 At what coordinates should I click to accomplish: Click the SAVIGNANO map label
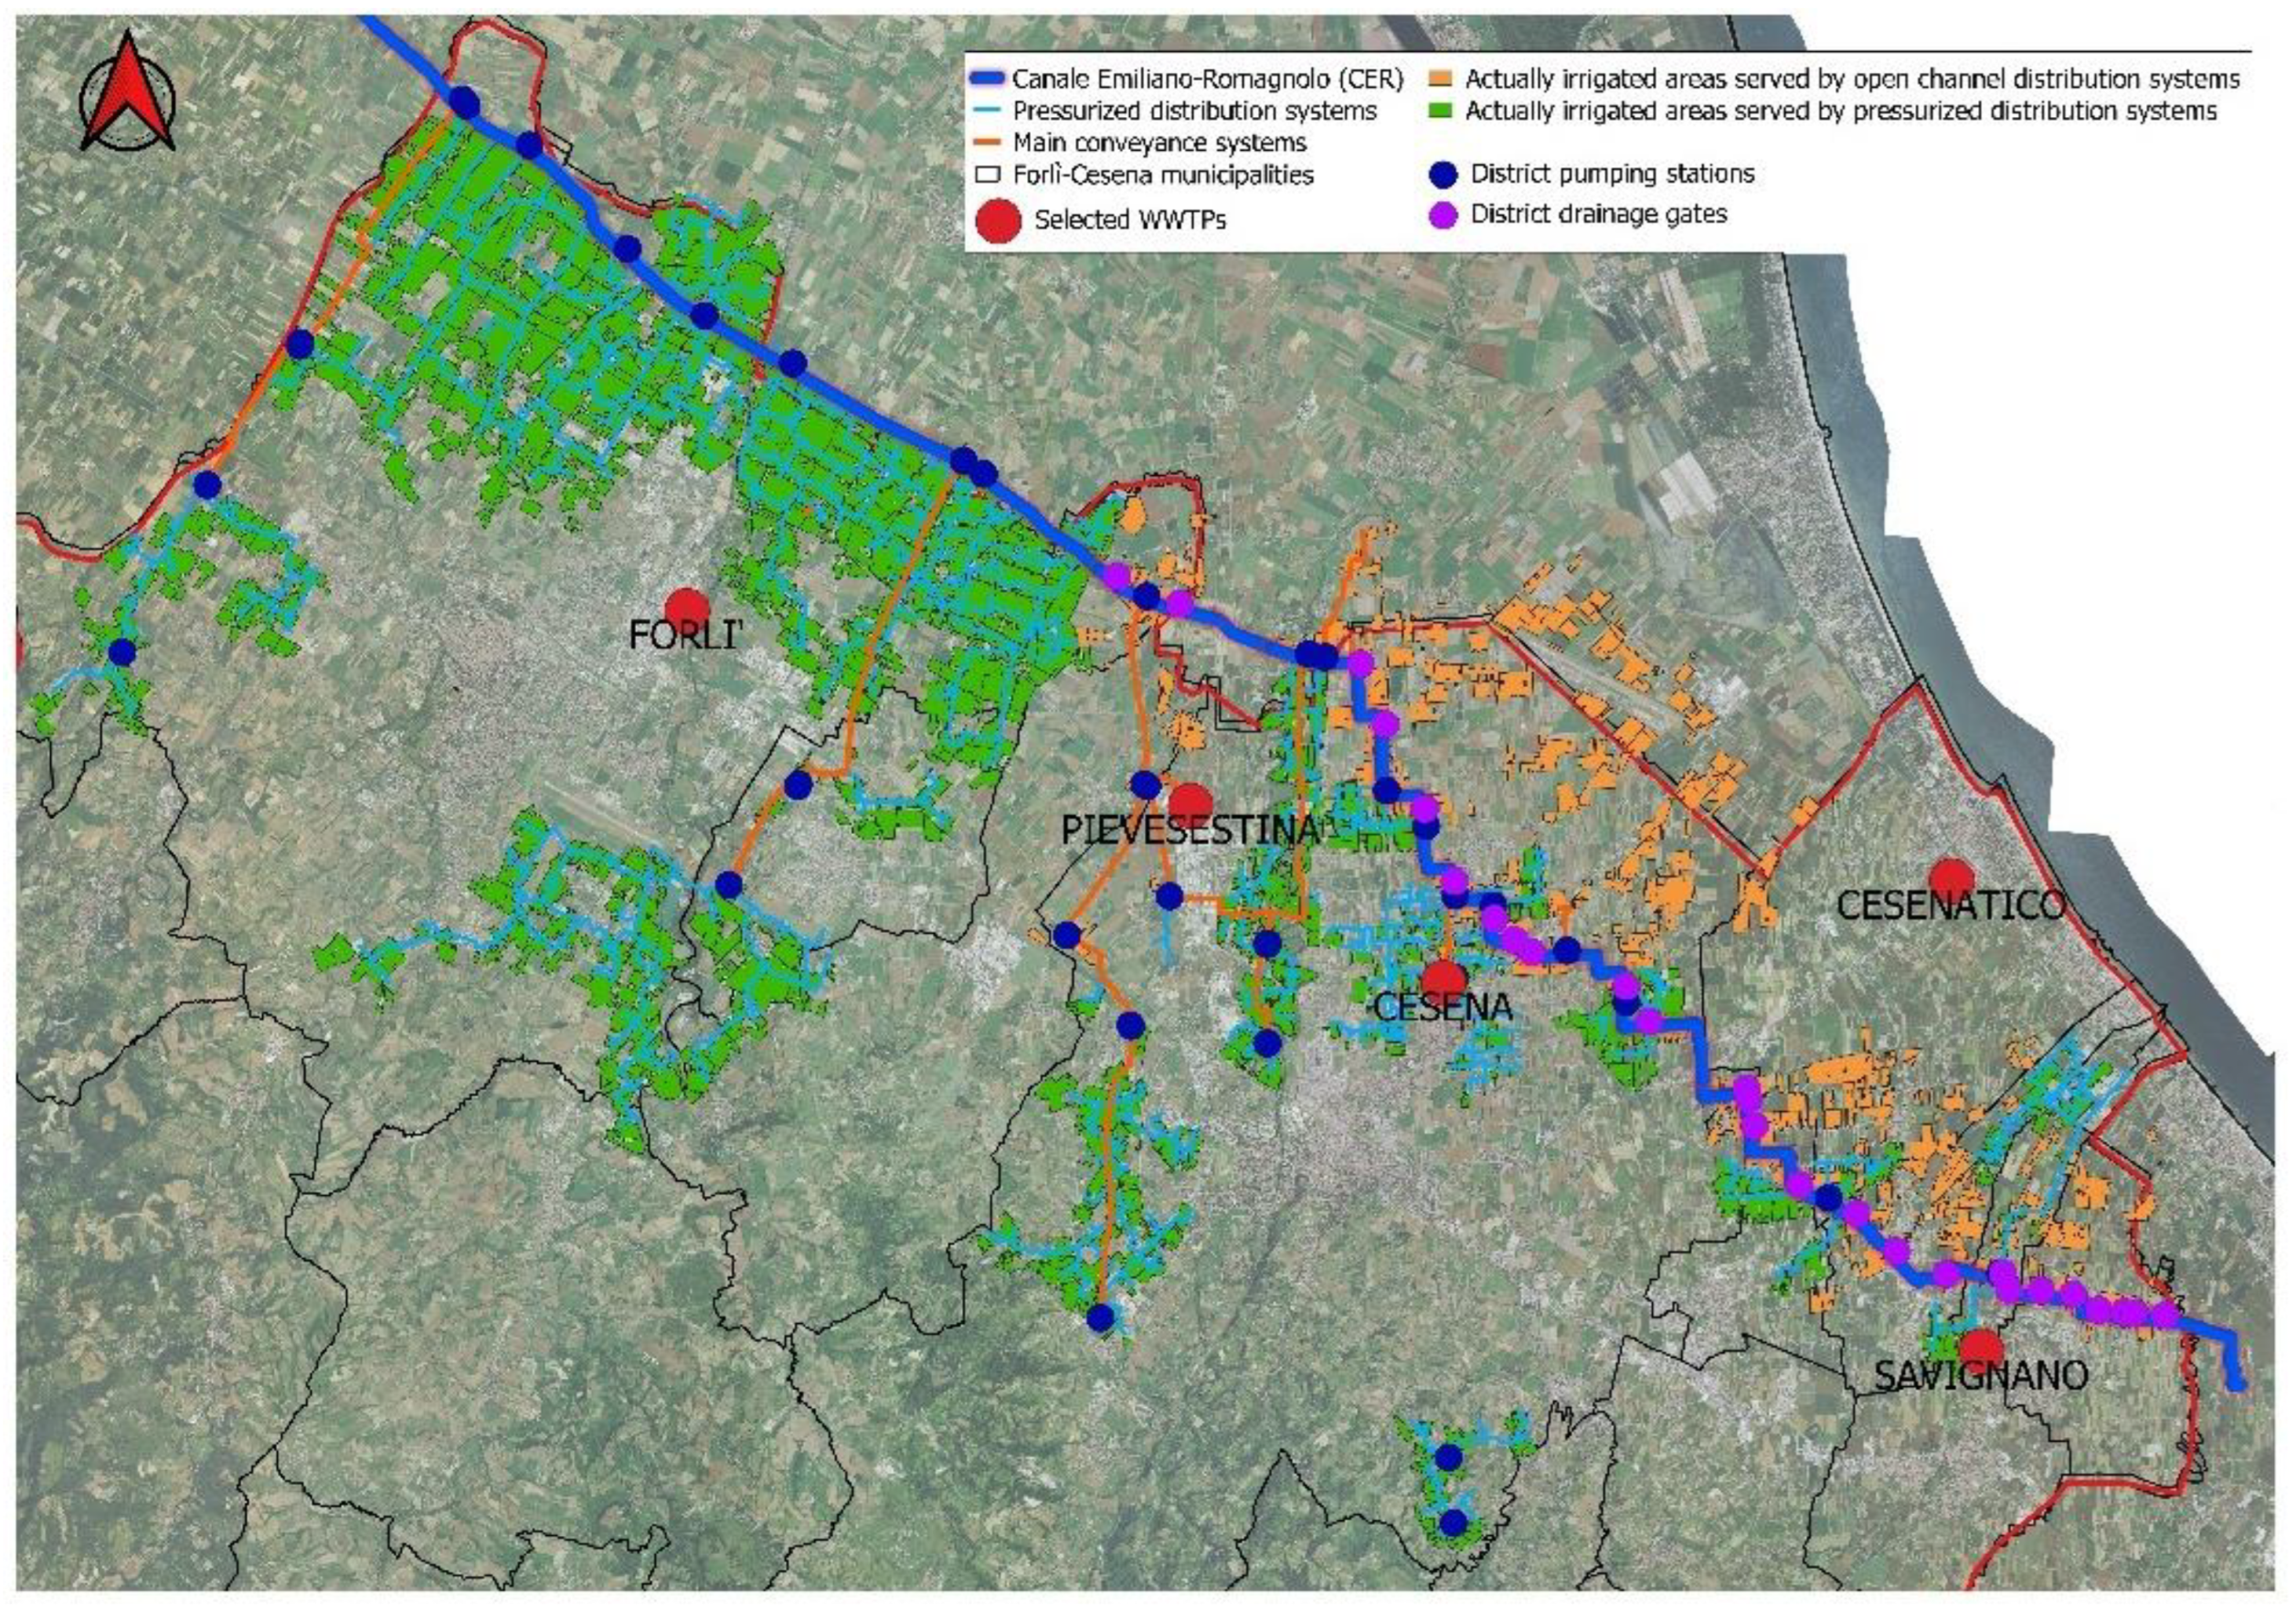tap(1980, 1376)
